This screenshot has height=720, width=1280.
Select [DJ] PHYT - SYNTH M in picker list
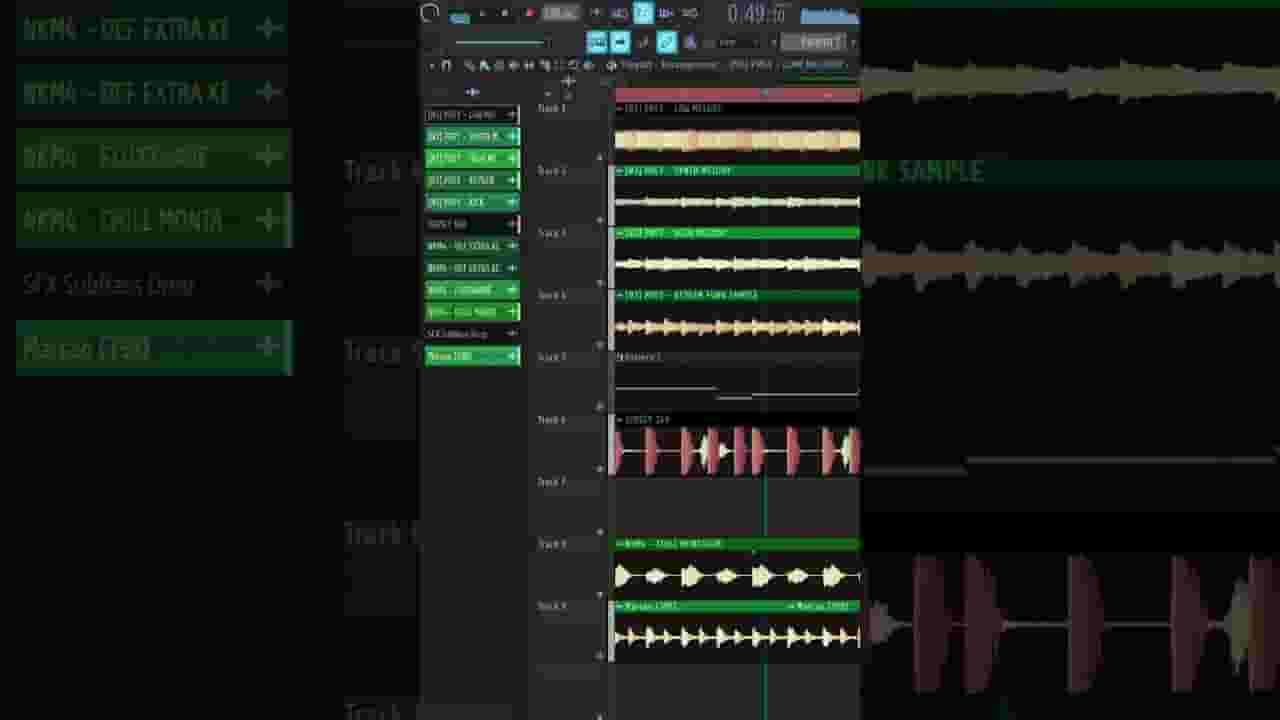(472, 136)
